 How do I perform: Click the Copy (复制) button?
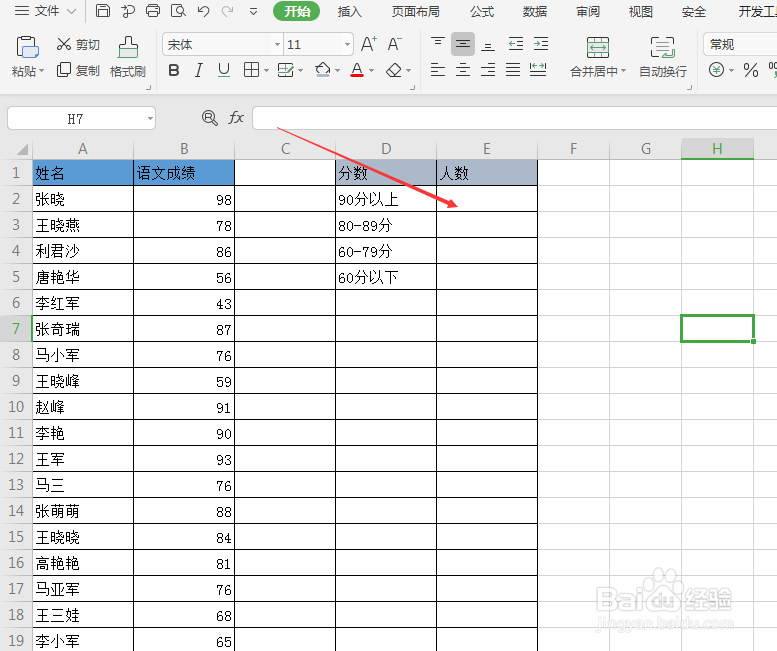78,70
